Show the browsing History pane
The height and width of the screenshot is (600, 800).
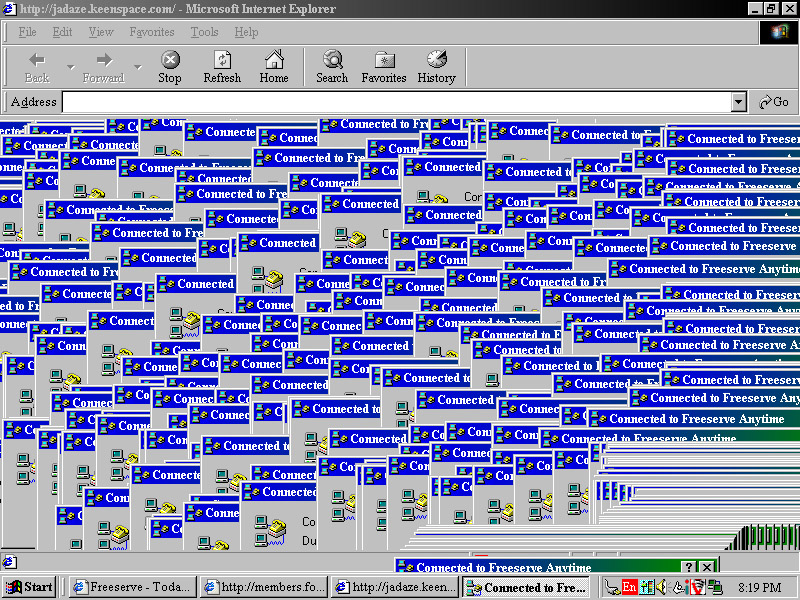(x=436, y=67)
